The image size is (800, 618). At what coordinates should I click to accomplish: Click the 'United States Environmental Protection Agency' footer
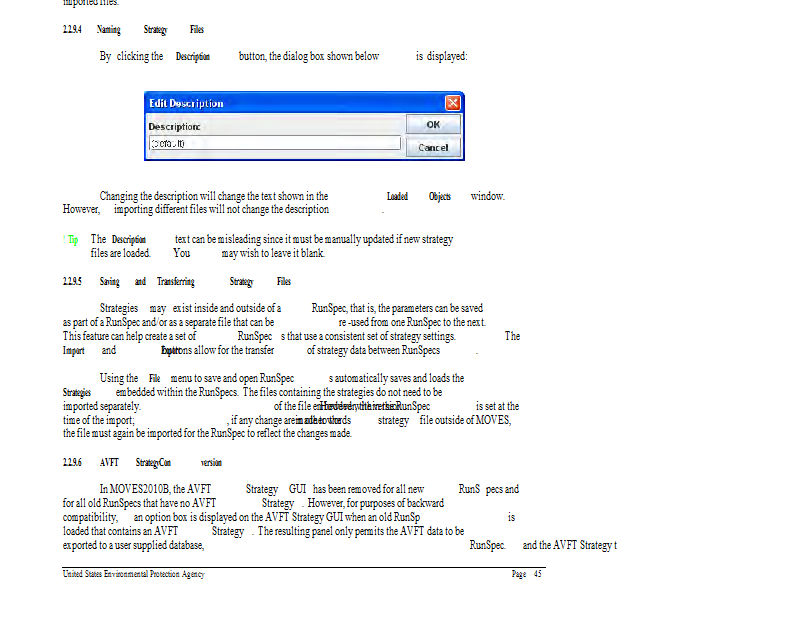tap(133, 575)
